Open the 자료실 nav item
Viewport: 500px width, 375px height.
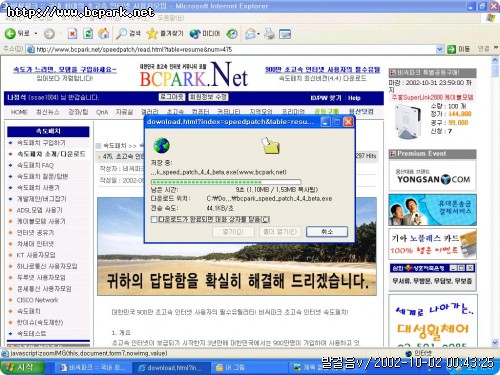(x=124, y=112)
